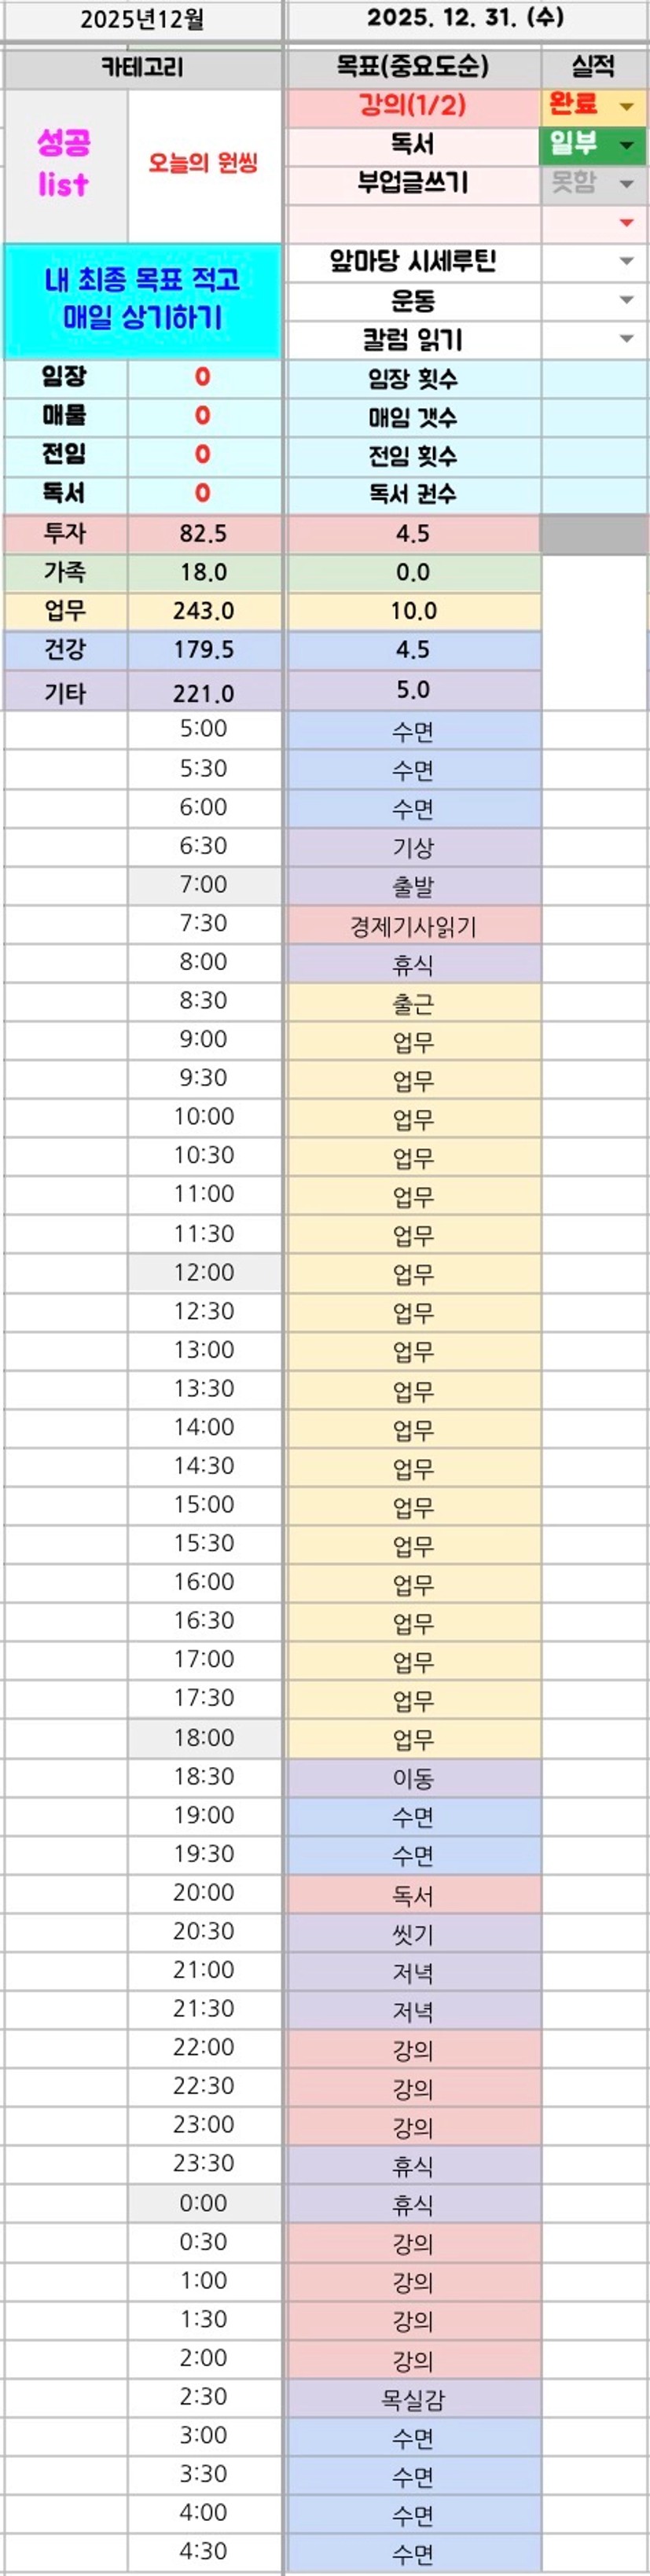Click the date cell 2025. 12. 31. (수)

(465, 18)
